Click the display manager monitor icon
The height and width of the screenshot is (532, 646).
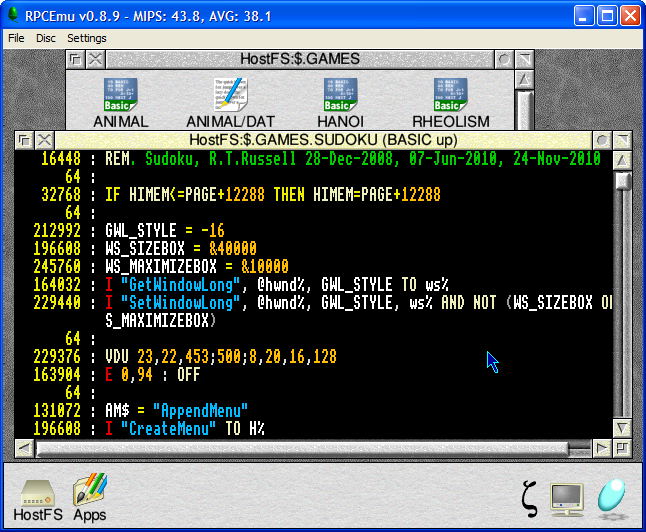tap(567, 499)
